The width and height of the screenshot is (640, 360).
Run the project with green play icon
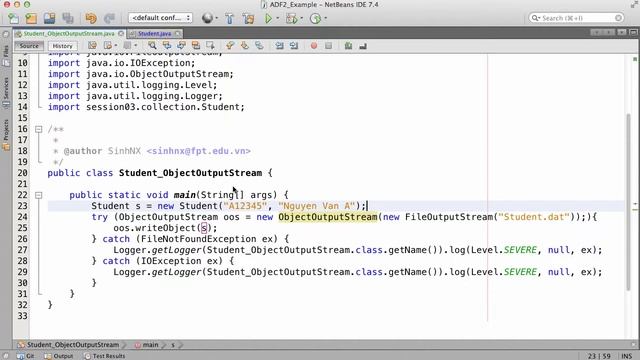268,18
